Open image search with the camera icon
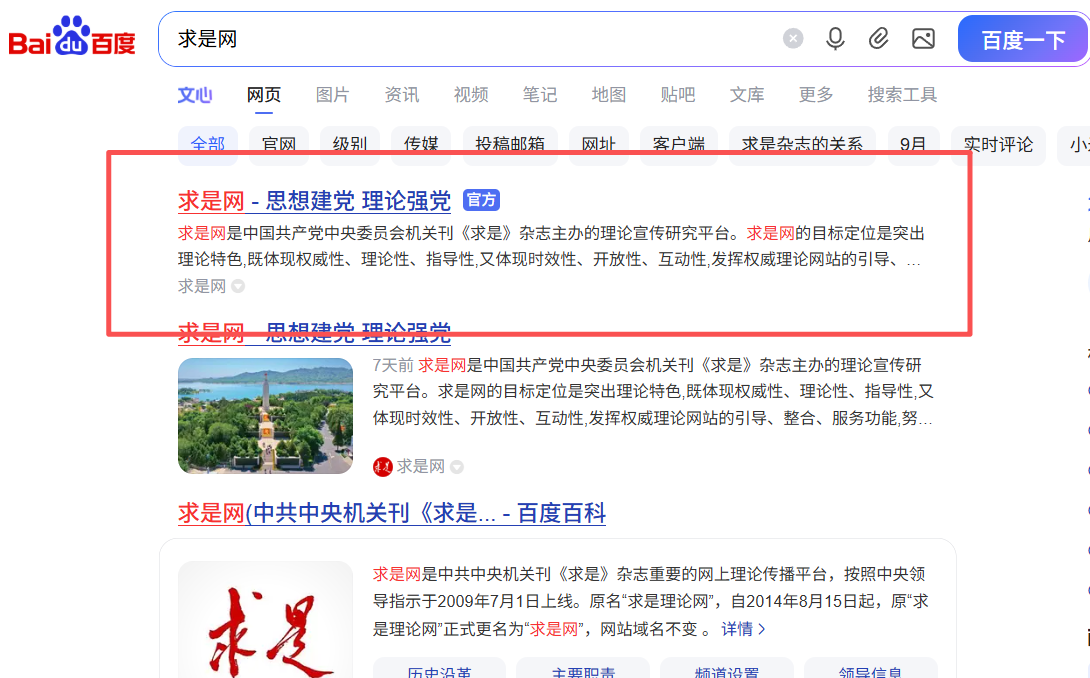 click(923, 38)
